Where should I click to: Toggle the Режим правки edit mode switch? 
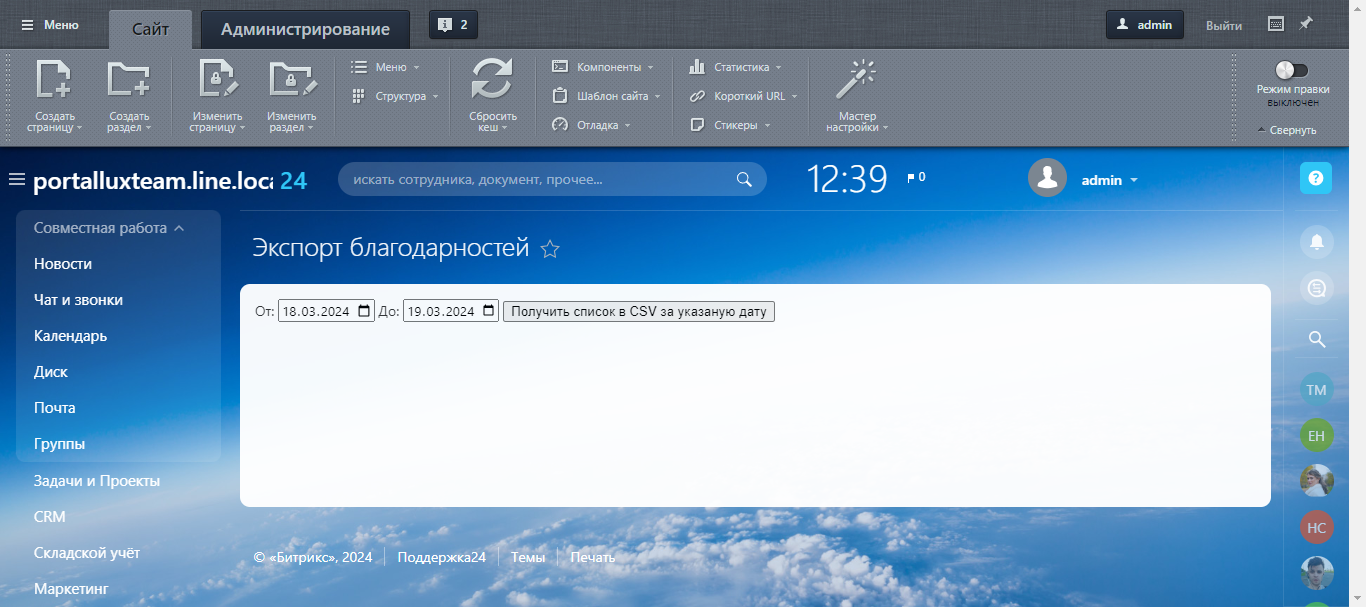(x=1291, y=70)
